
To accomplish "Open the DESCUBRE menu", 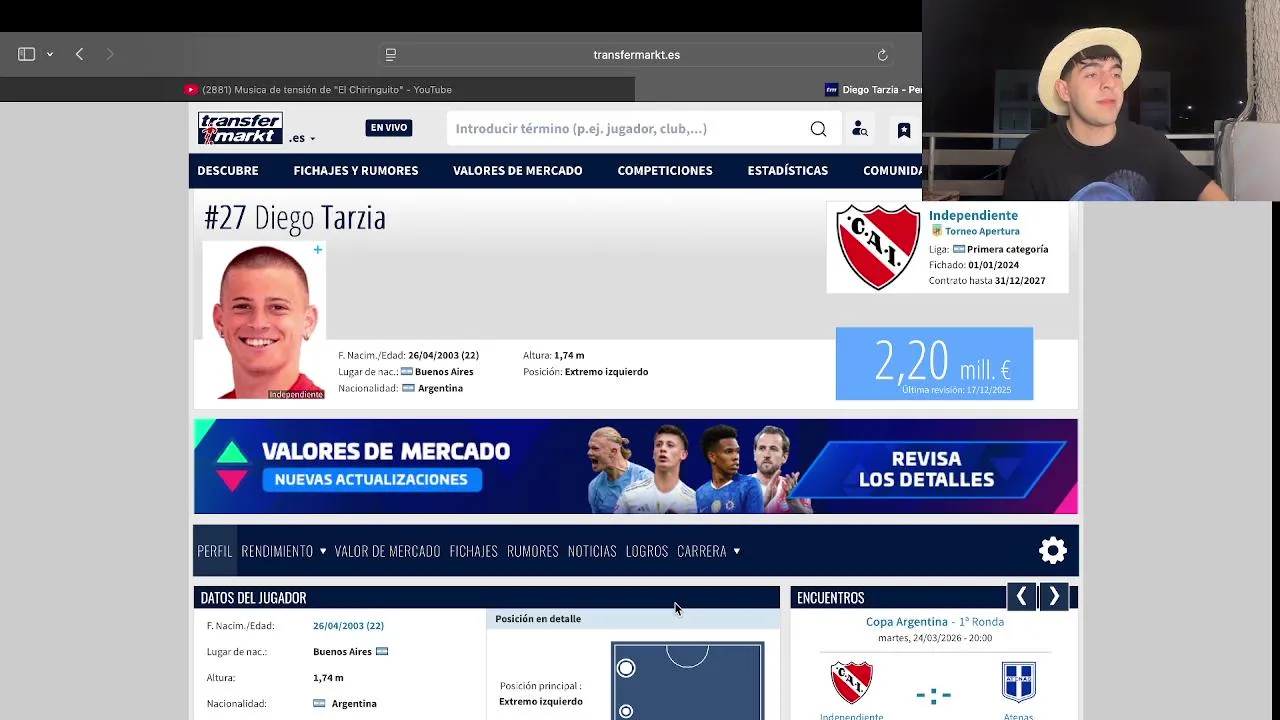I will click(228, 171).
